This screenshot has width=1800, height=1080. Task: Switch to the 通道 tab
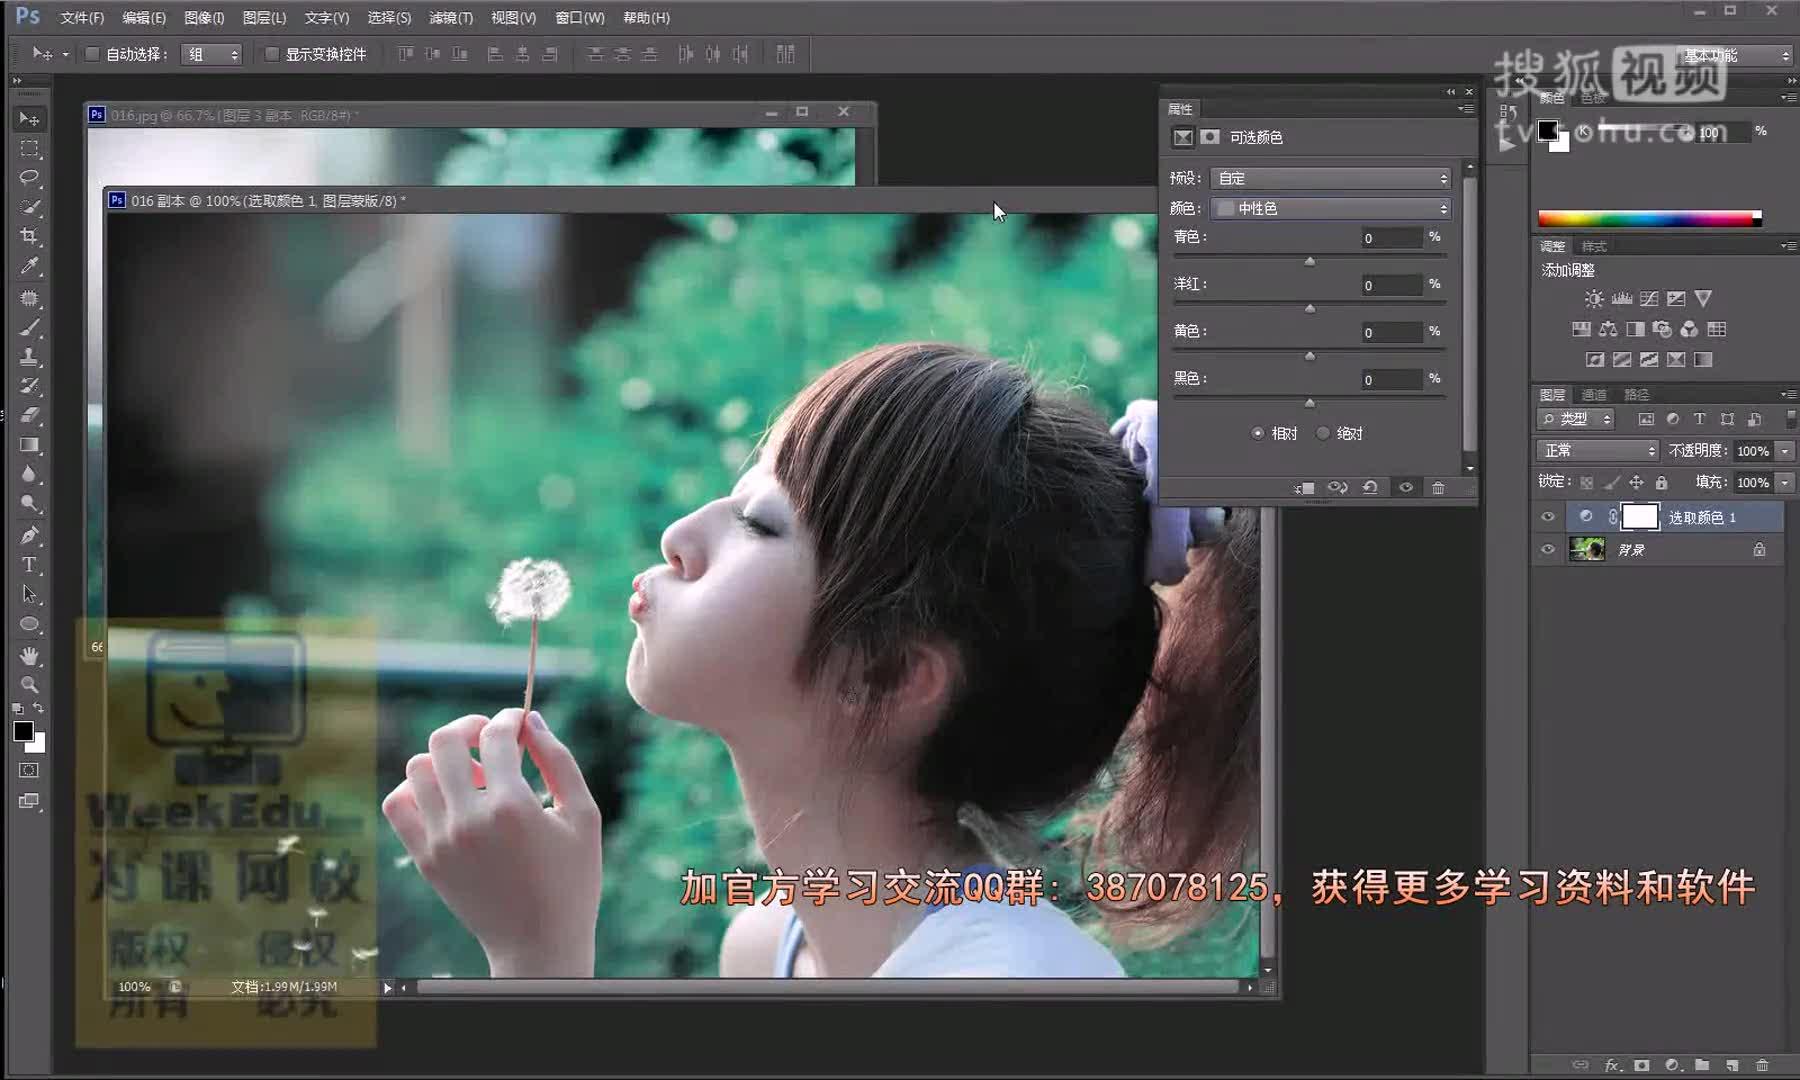1593,394
